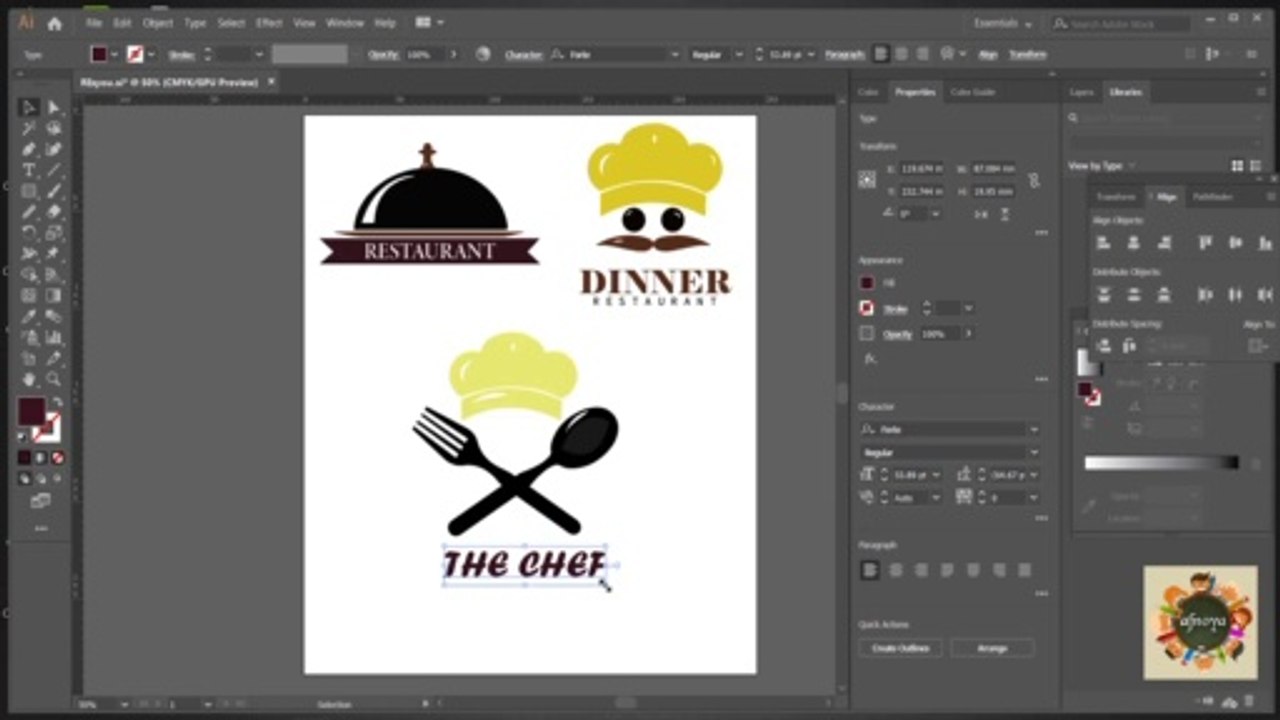Select the Selection tool in the toolbar
1280x720 pixels.
point(29,107)
